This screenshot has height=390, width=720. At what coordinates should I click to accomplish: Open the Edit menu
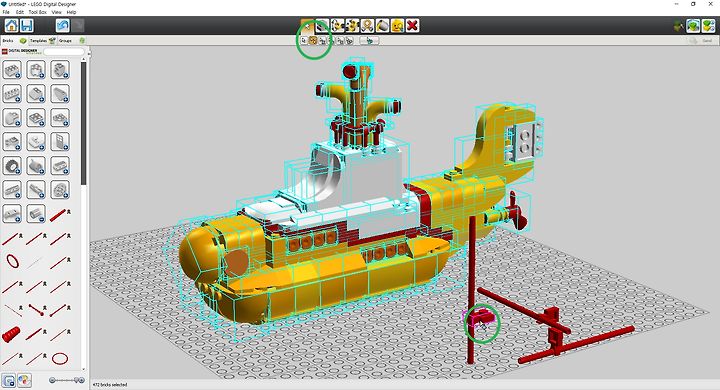coord(20,12)
